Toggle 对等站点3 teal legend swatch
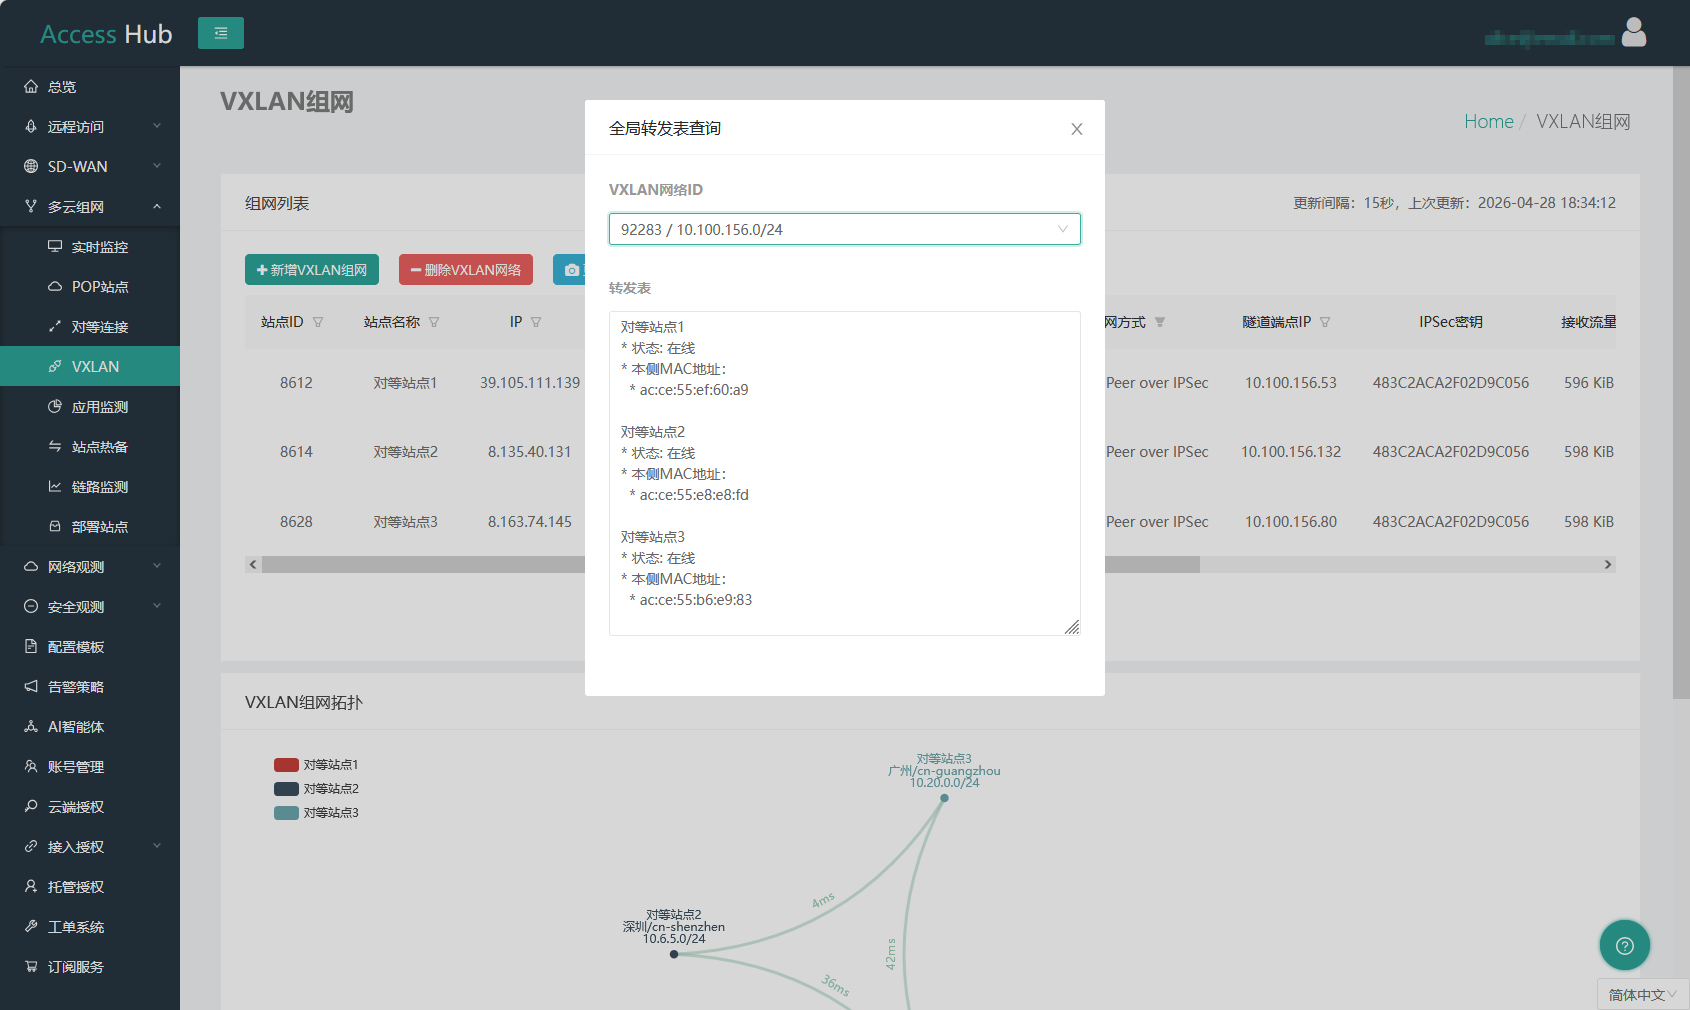This screenshot has height=1010, width=1690. tap(287, 813)
